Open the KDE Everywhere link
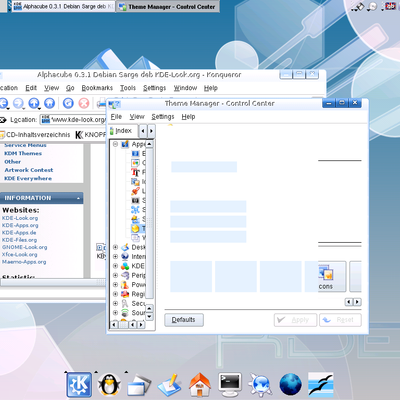Image resolution: width=400 pixels, height=400 pixels. [x=28, y=178]
